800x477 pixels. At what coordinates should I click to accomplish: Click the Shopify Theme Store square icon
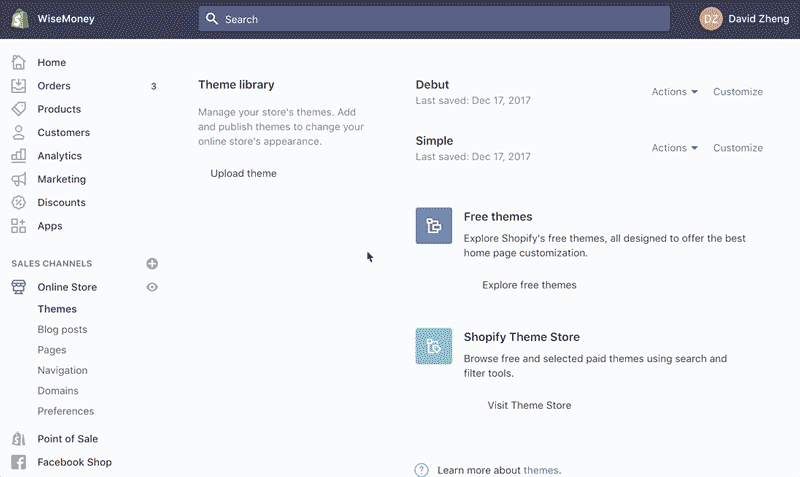tap(434, 346)
